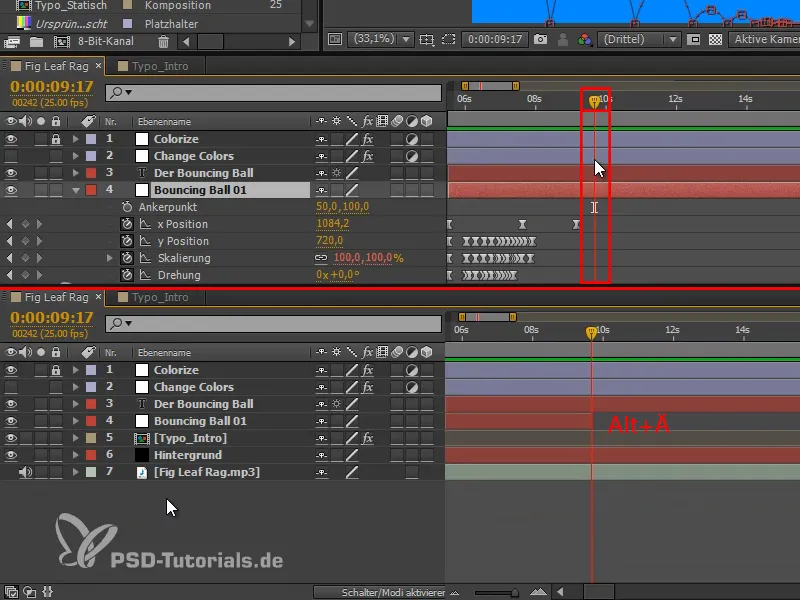Click project panel scroll-down arrow
The height and width of the screenshot is (600, 800).
pyautogui.click(x=309, y=23)
